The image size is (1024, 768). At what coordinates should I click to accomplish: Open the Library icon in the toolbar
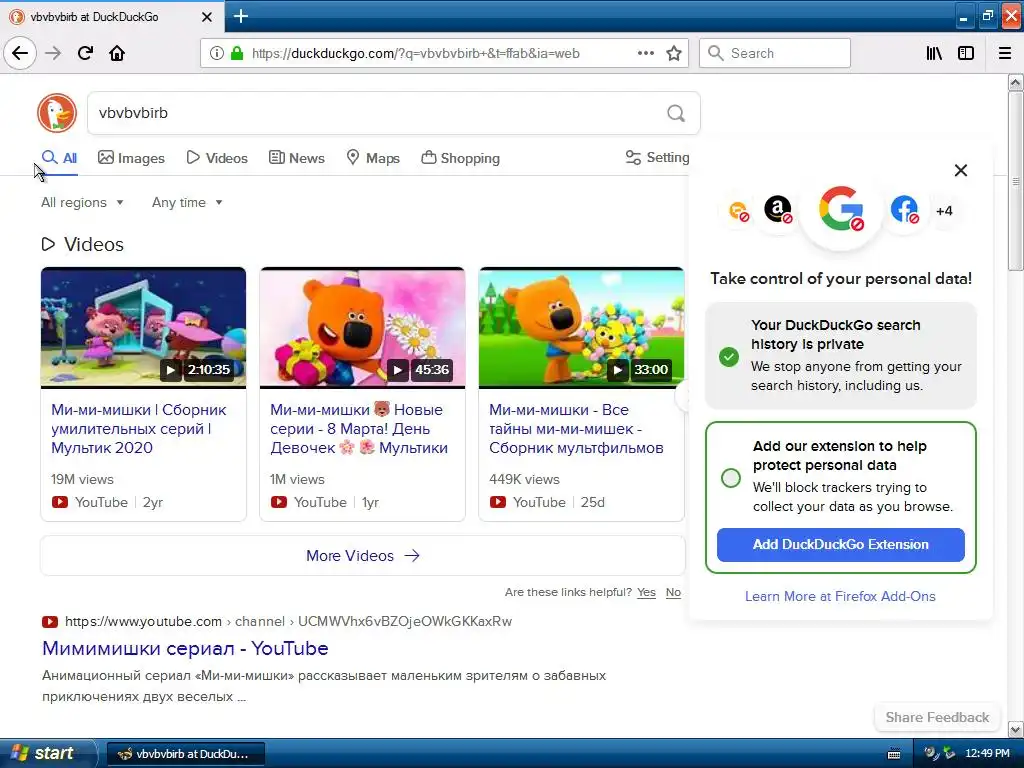[x=934, y=53]
